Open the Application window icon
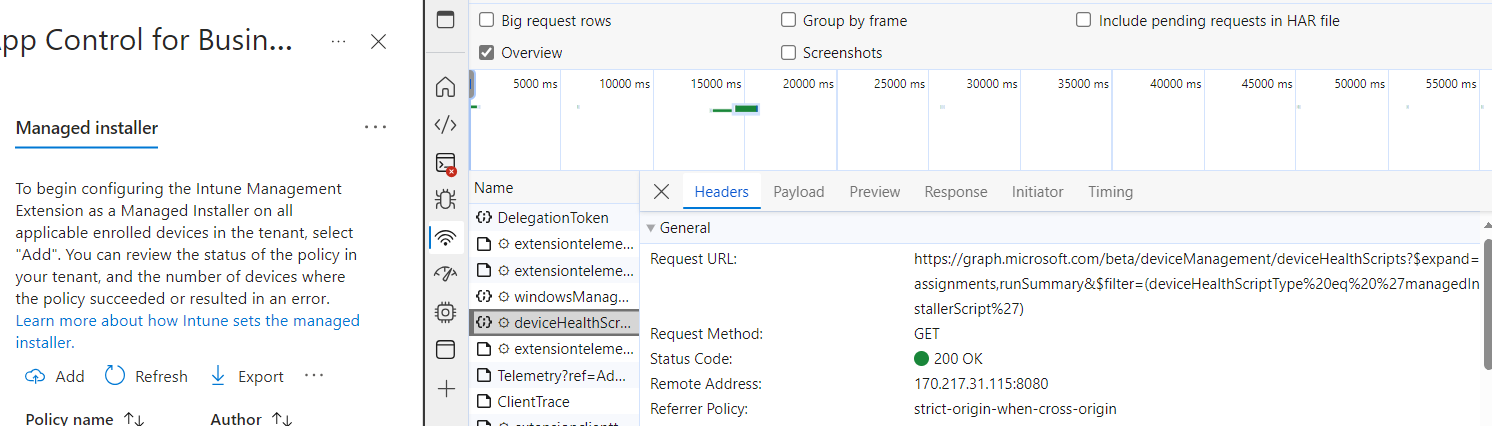This screenshot has width=1492, height=426. click(446, 350)
